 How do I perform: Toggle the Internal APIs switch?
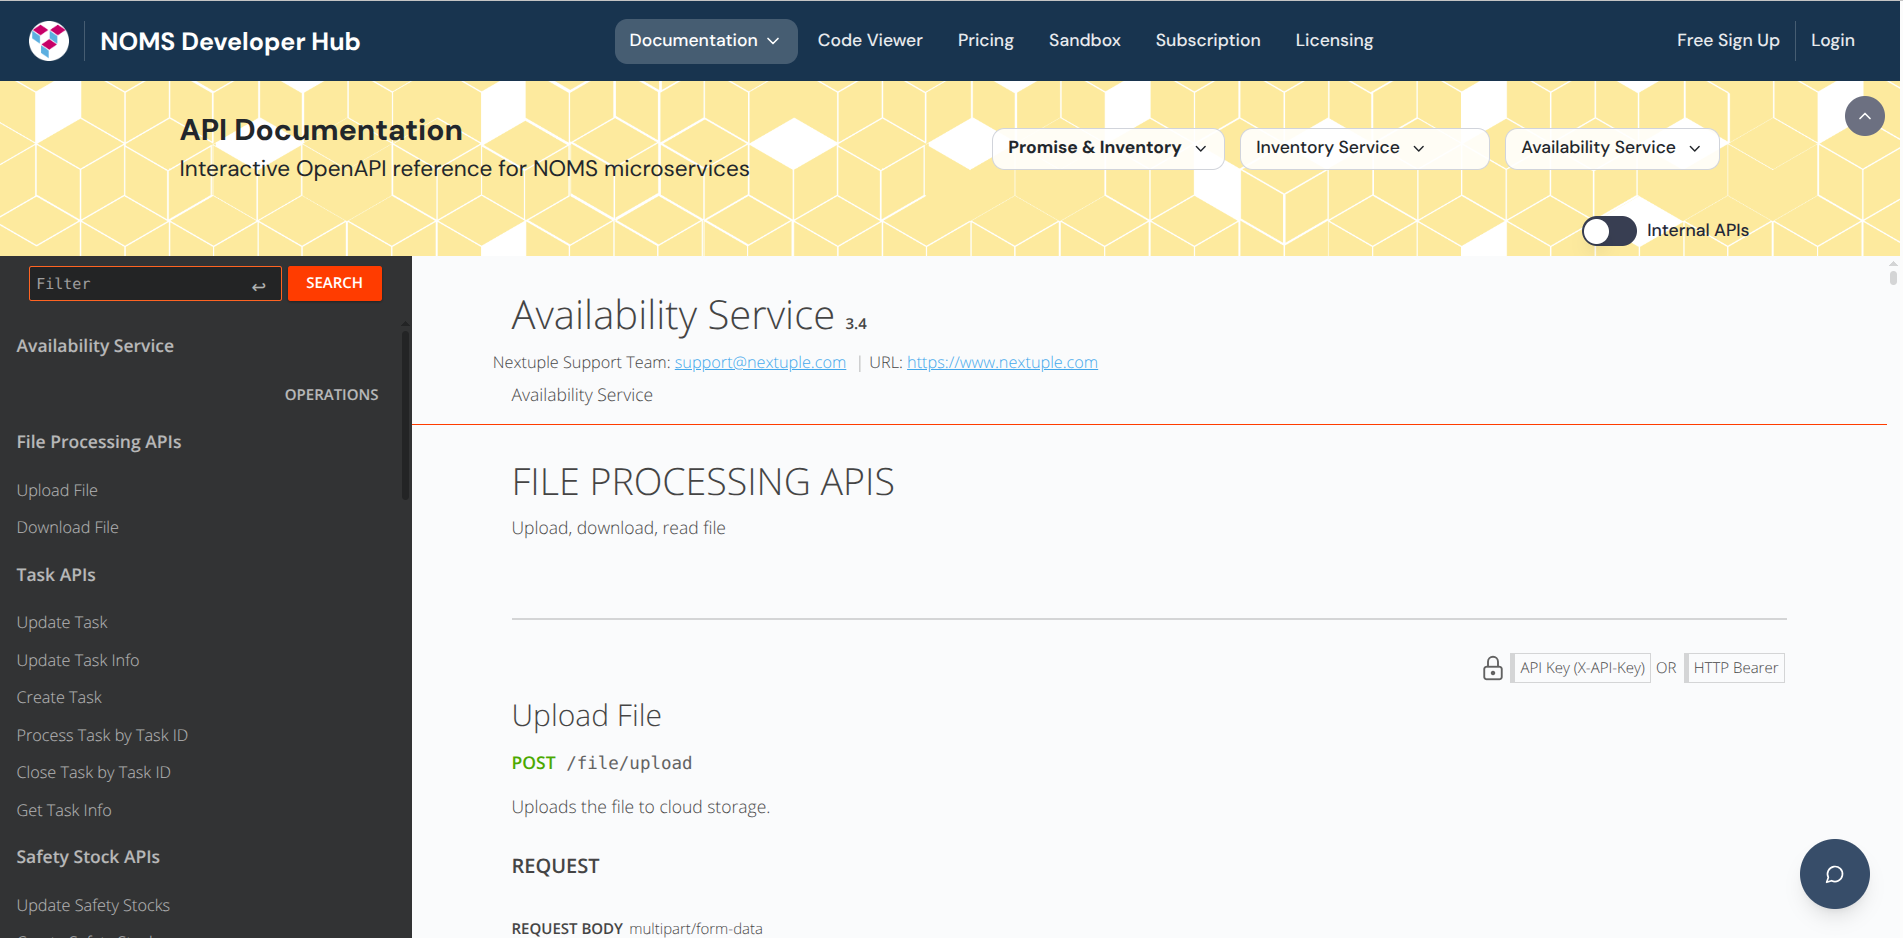(1608, 231)
